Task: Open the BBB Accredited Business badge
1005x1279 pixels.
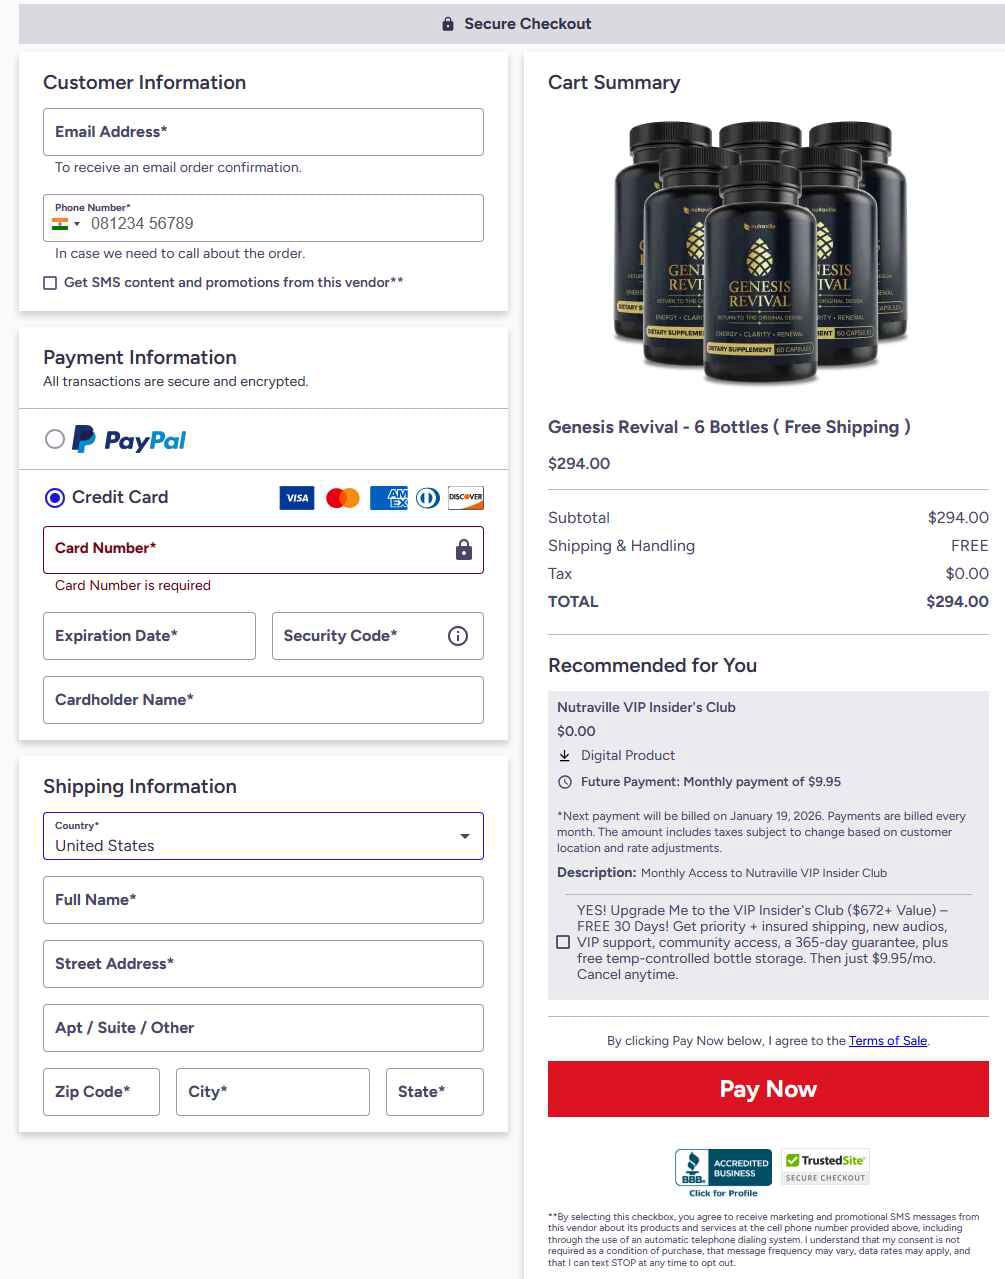Action: pyautogui.click(x=723, y=1172)
